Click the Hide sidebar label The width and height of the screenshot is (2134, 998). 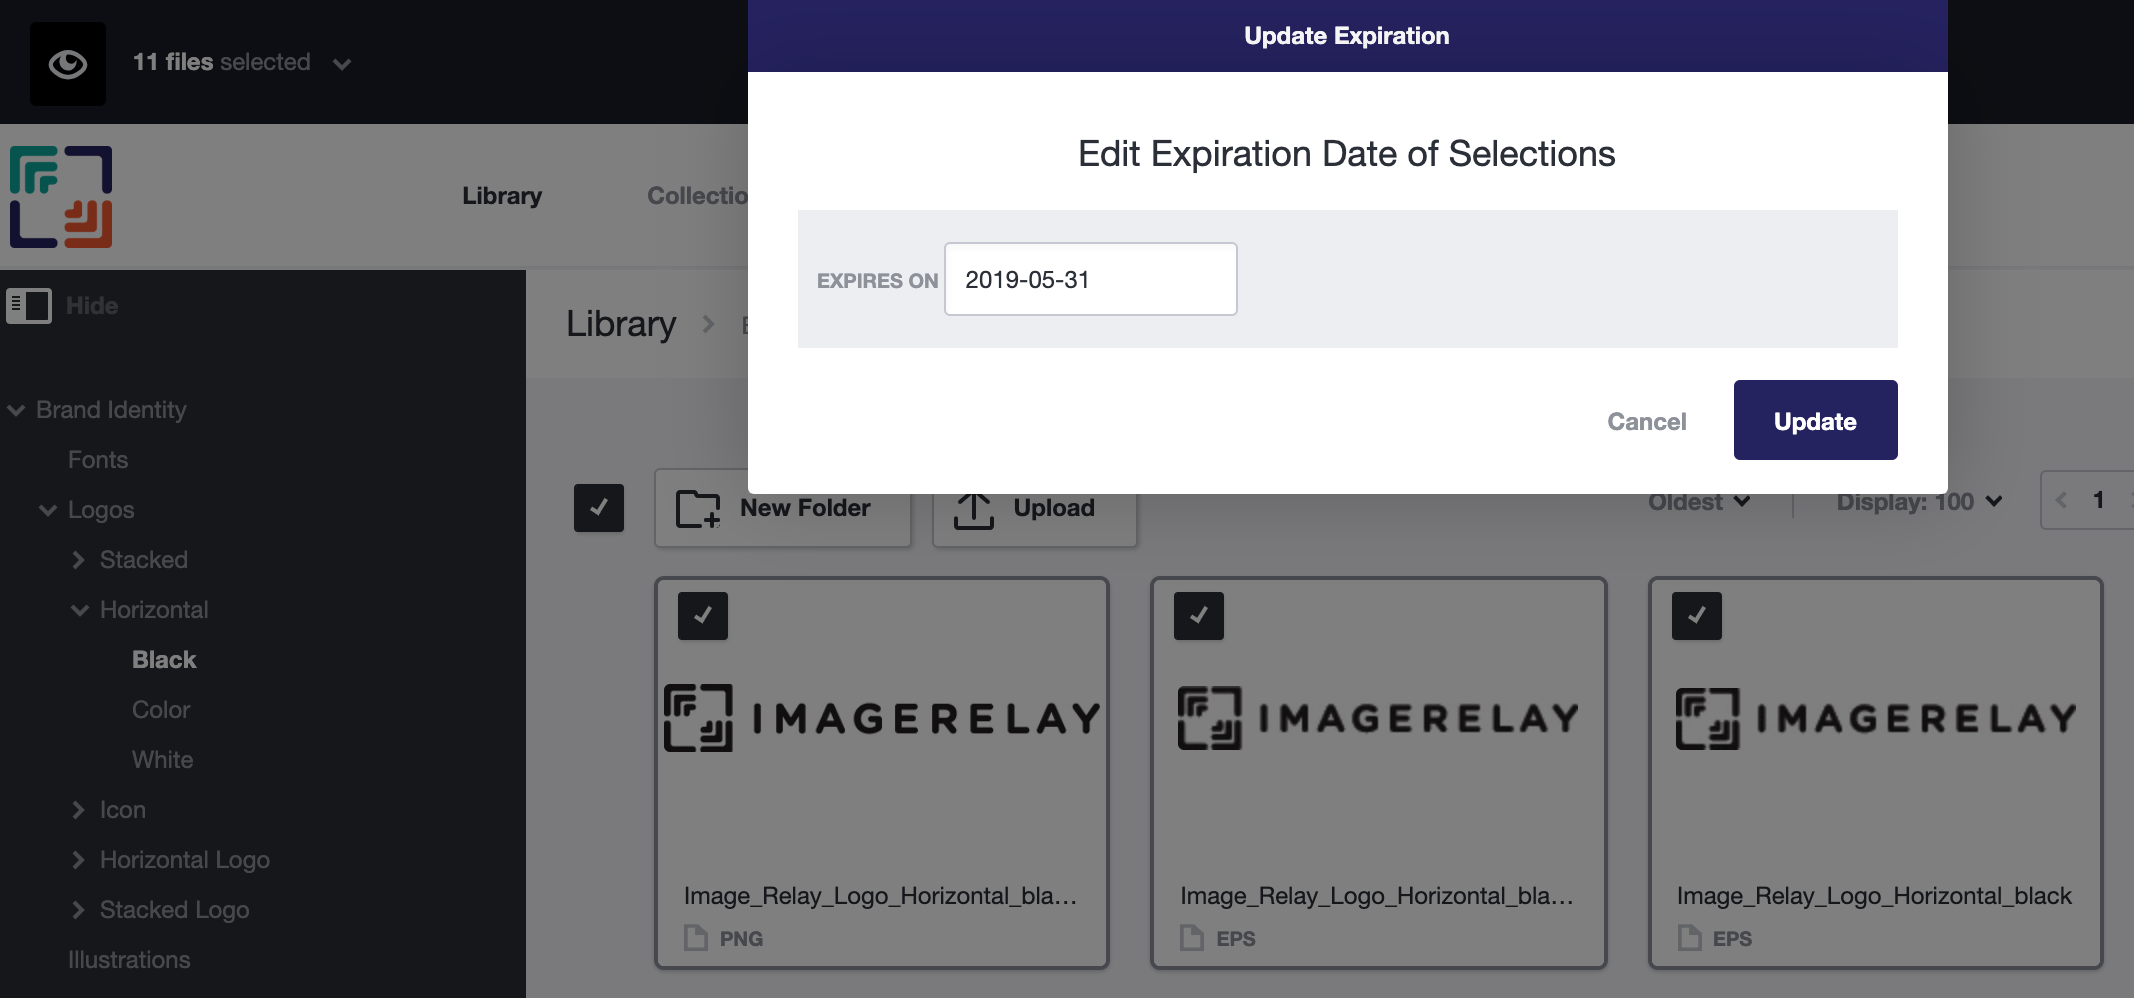92,306
